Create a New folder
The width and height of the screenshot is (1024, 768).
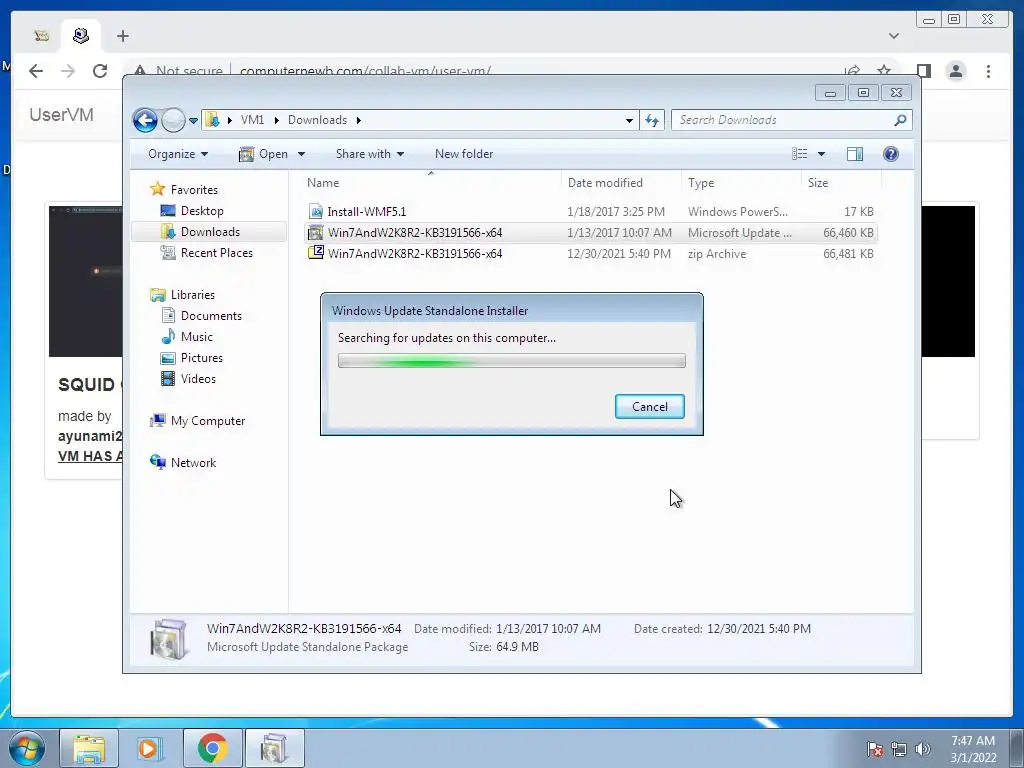click(x=464, y=154)
